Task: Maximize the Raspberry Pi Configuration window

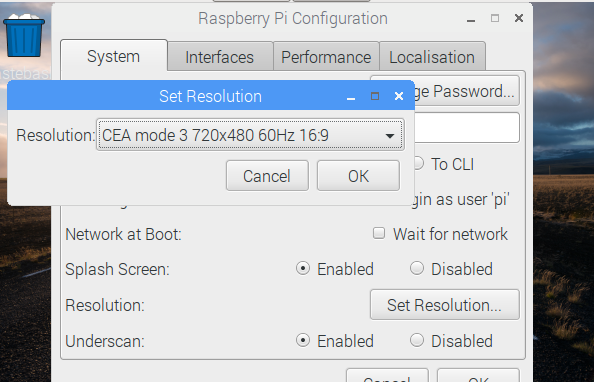Action: pos(495,18)
